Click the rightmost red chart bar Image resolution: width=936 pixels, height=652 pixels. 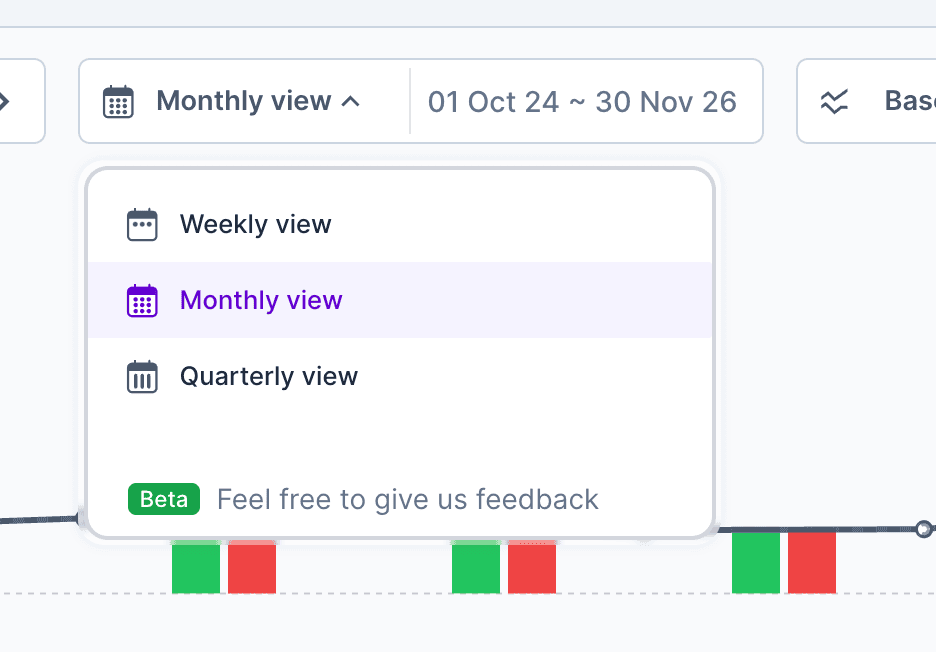coord(812,562)
